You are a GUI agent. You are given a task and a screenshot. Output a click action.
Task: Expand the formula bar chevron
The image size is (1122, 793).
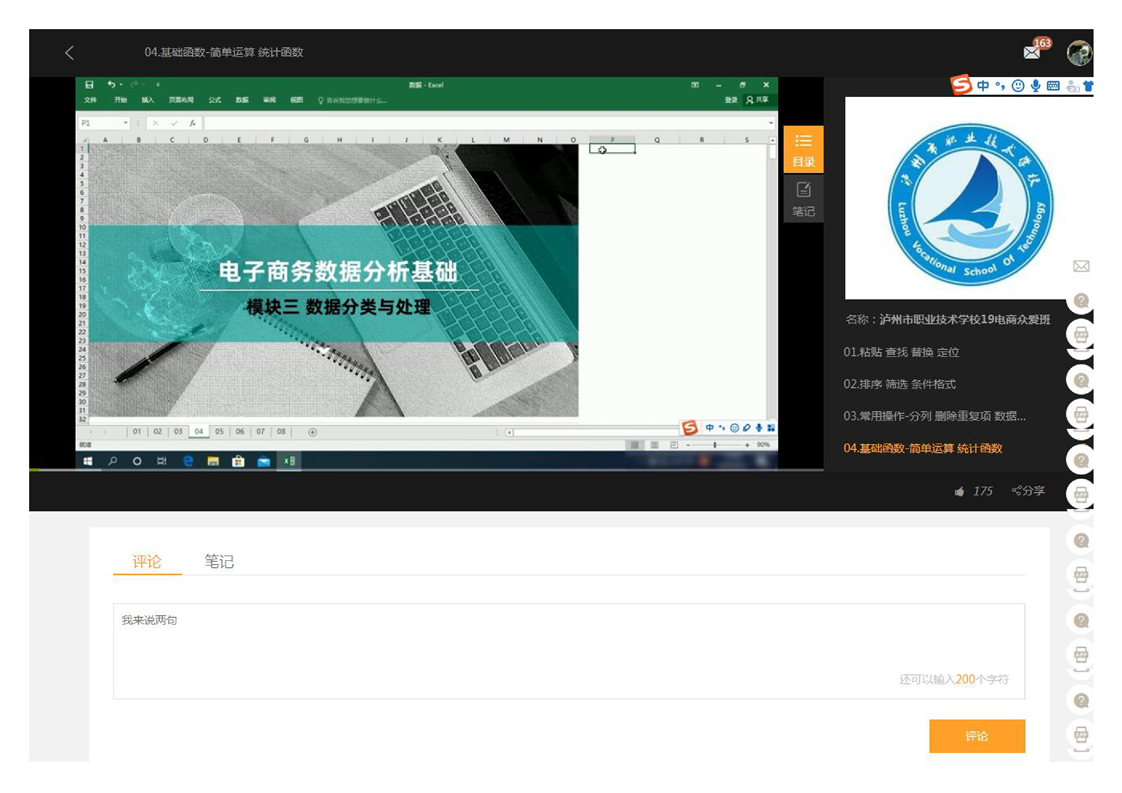point(771,123)
